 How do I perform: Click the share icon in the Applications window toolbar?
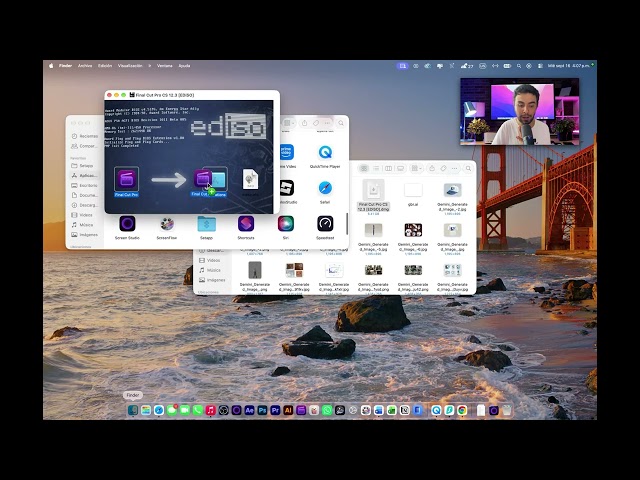(304, 123)
